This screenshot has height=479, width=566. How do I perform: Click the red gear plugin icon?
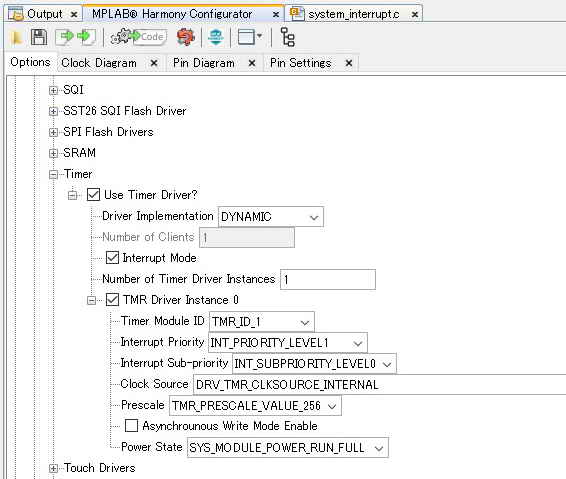[186, 37]
